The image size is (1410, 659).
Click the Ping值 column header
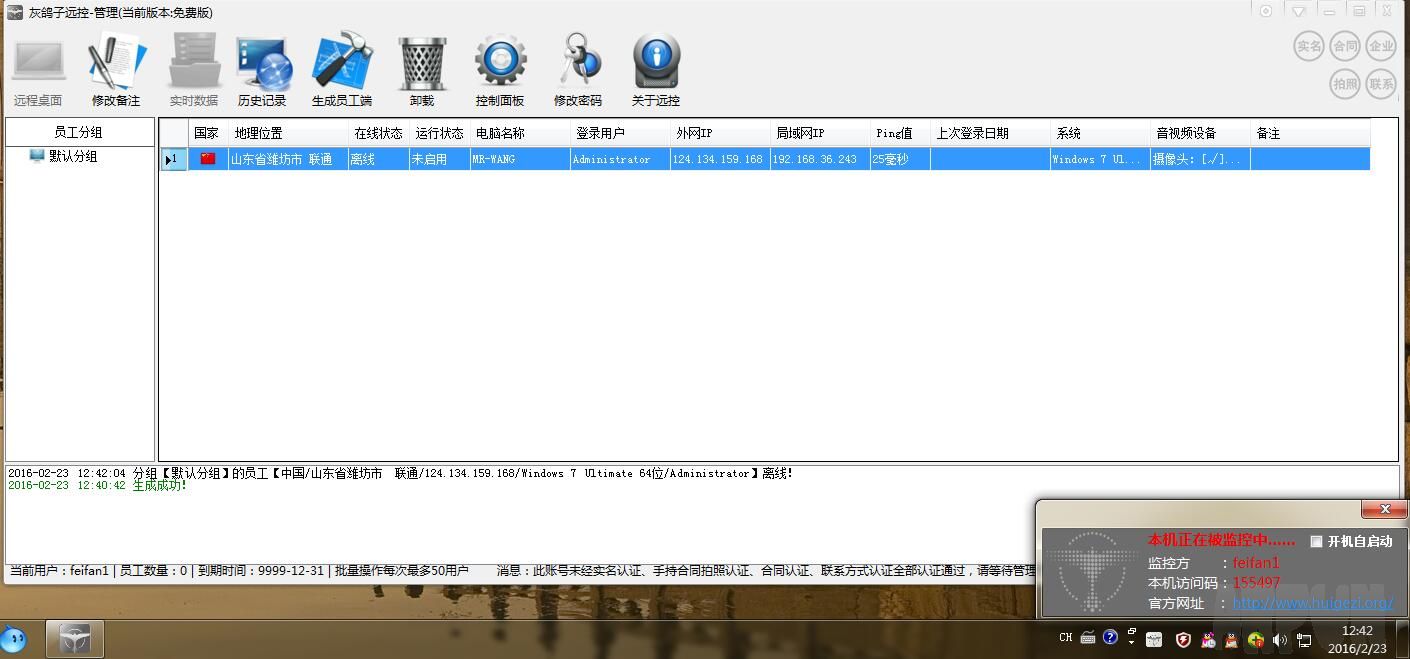900,133
